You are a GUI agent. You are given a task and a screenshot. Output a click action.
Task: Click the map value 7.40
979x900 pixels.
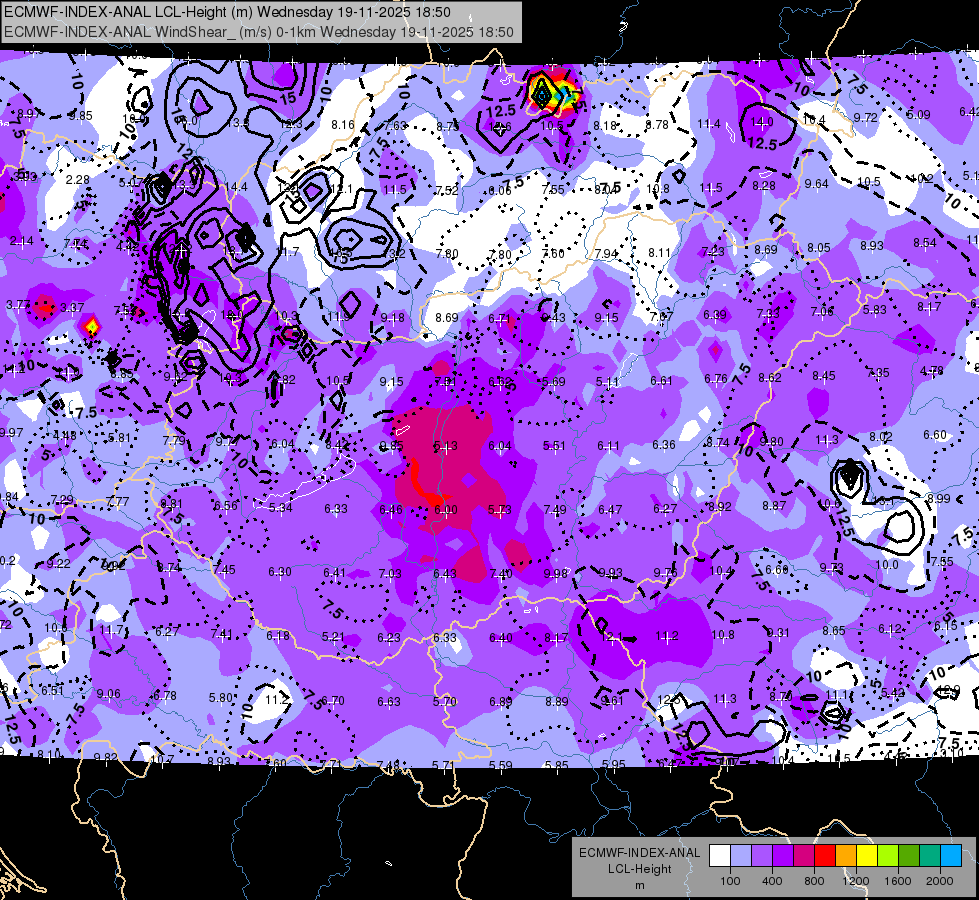501,573
